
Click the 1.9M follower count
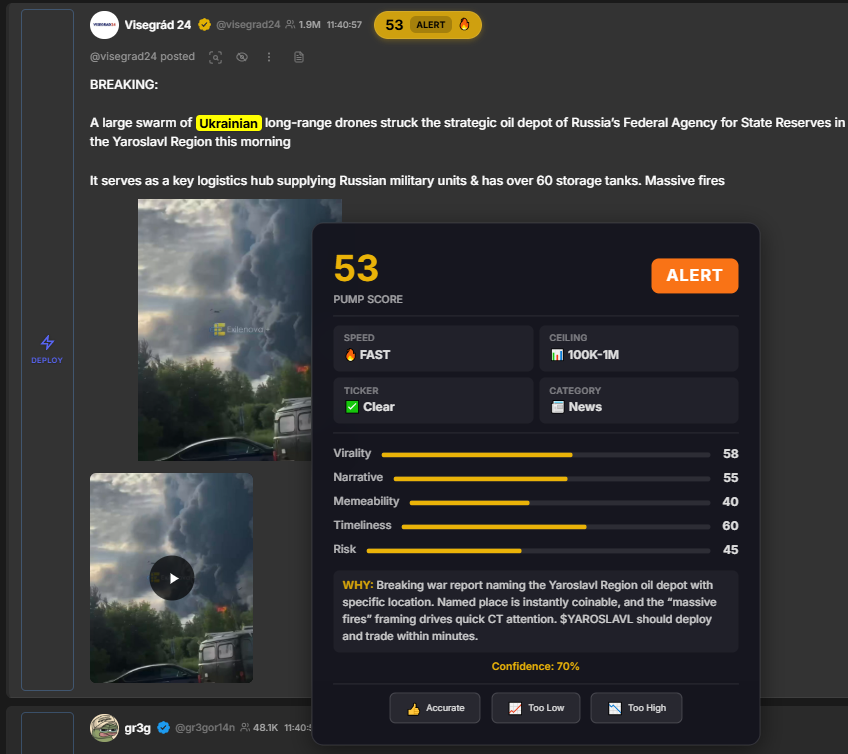309,25
